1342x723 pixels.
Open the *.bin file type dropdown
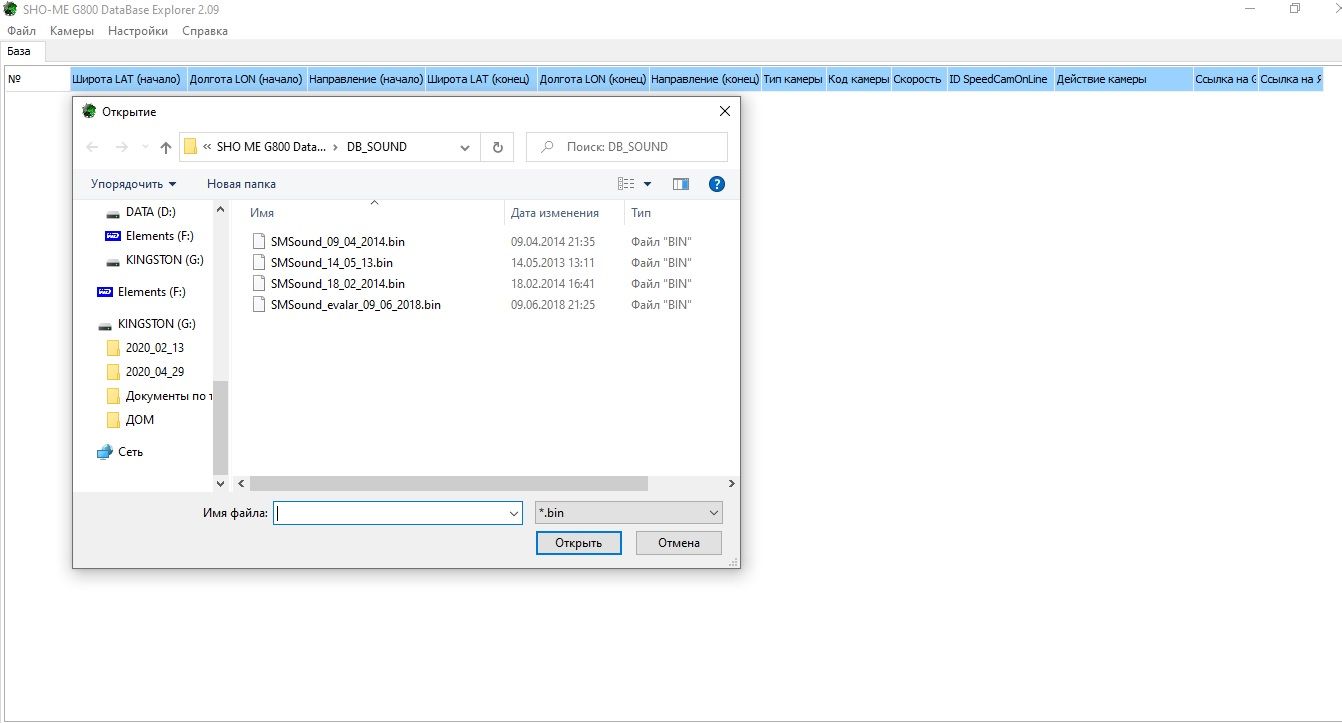pos(628,513)
